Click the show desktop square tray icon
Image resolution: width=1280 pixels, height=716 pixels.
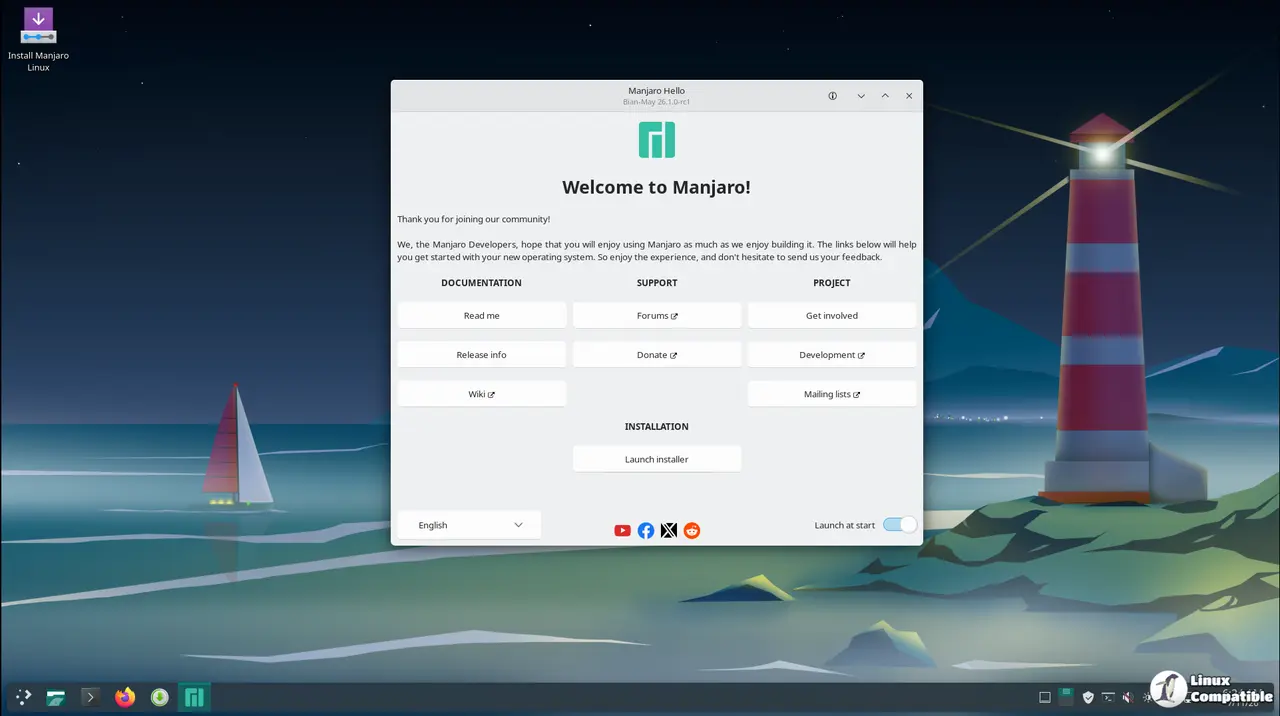[x=1045, y=697]
